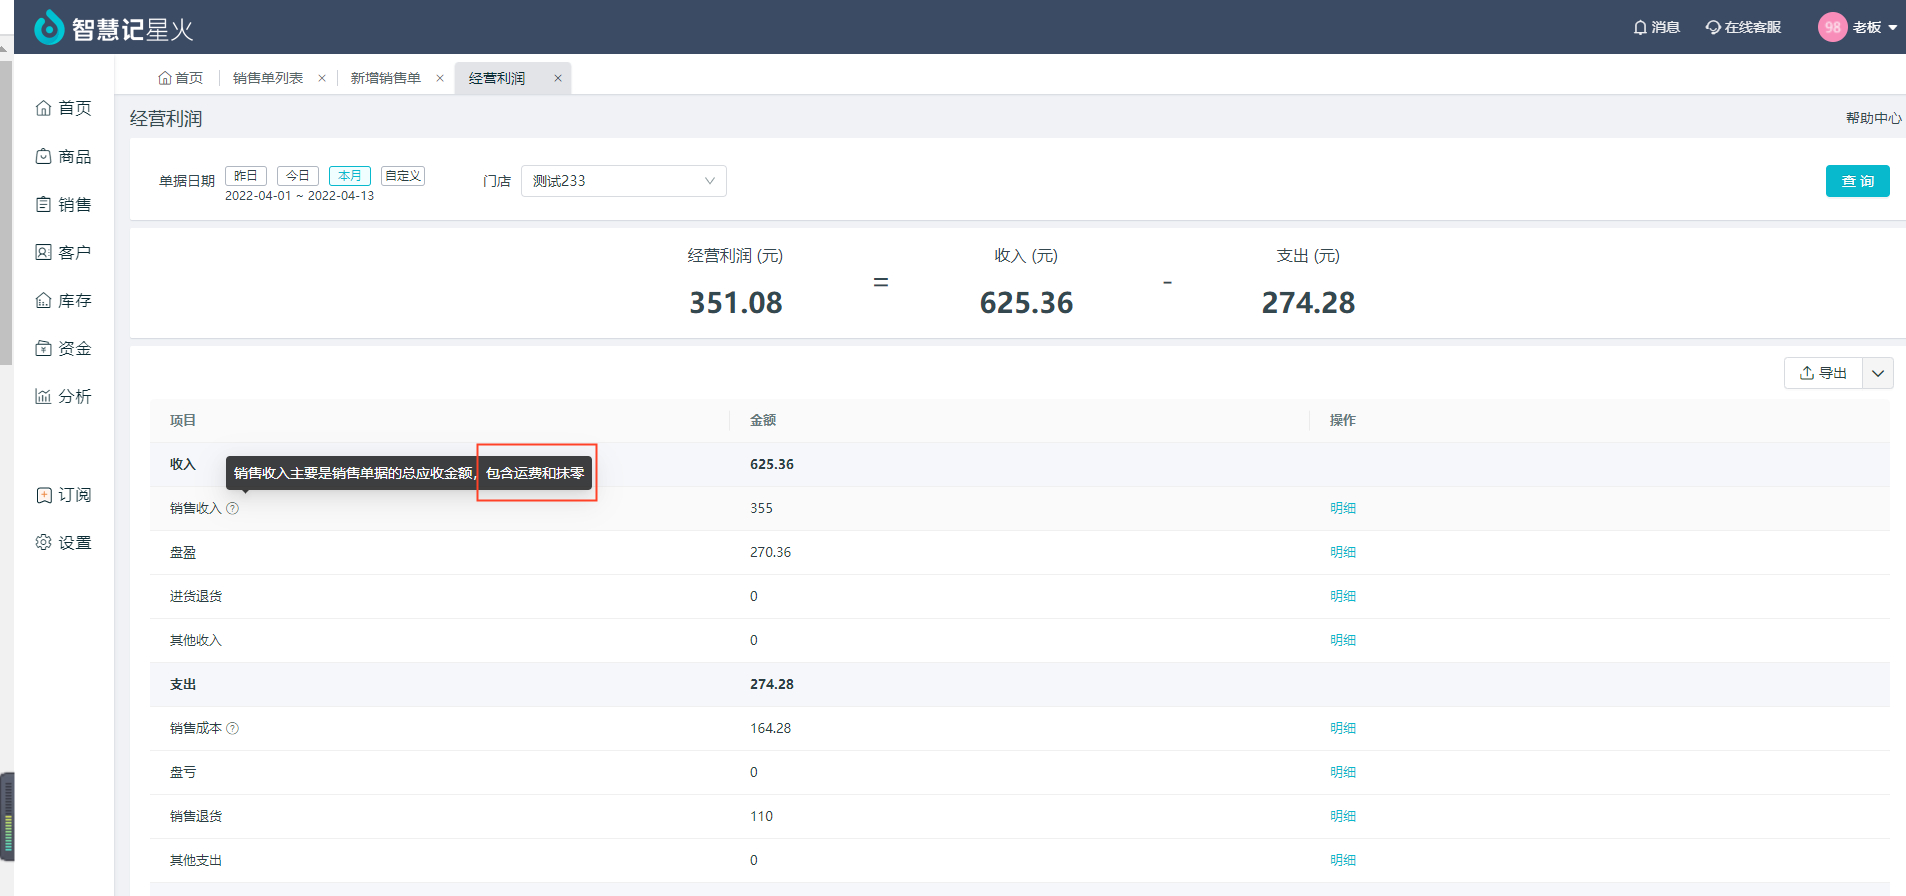Switch to the 新增销售单 tab
The image size is (1906, 896).
(x=386, y=78)
